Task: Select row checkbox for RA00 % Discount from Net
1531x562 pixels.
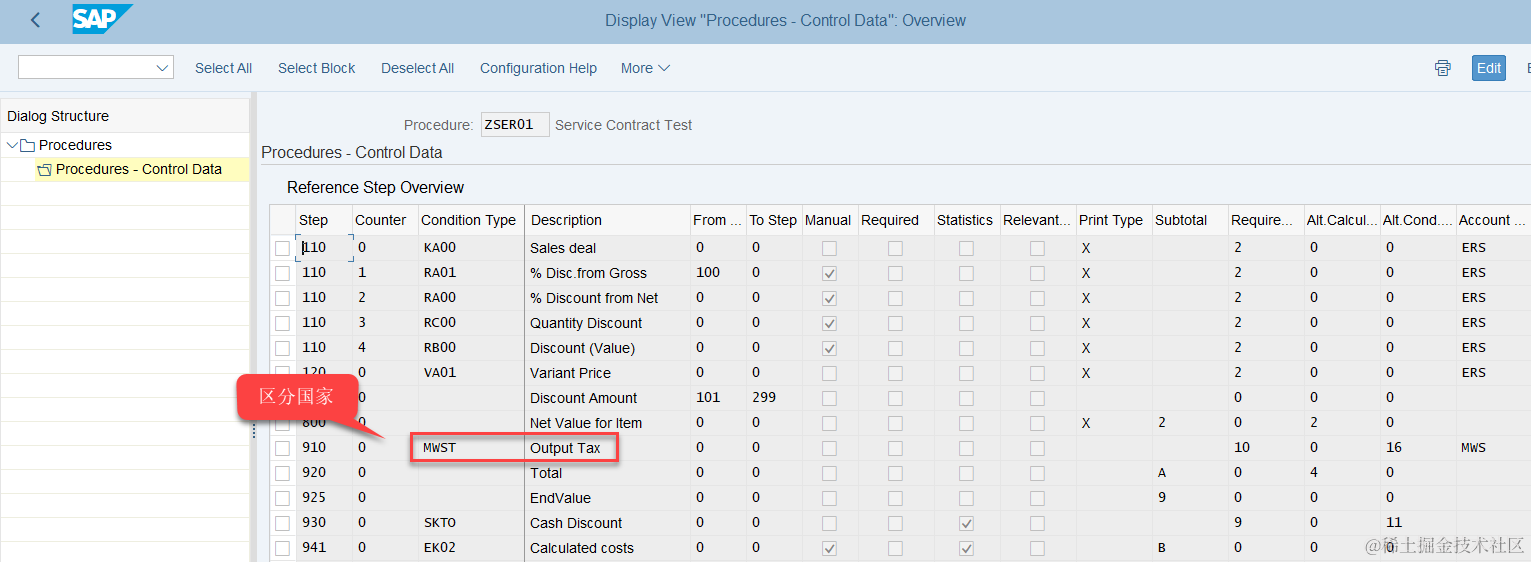Action: [283, 298]
